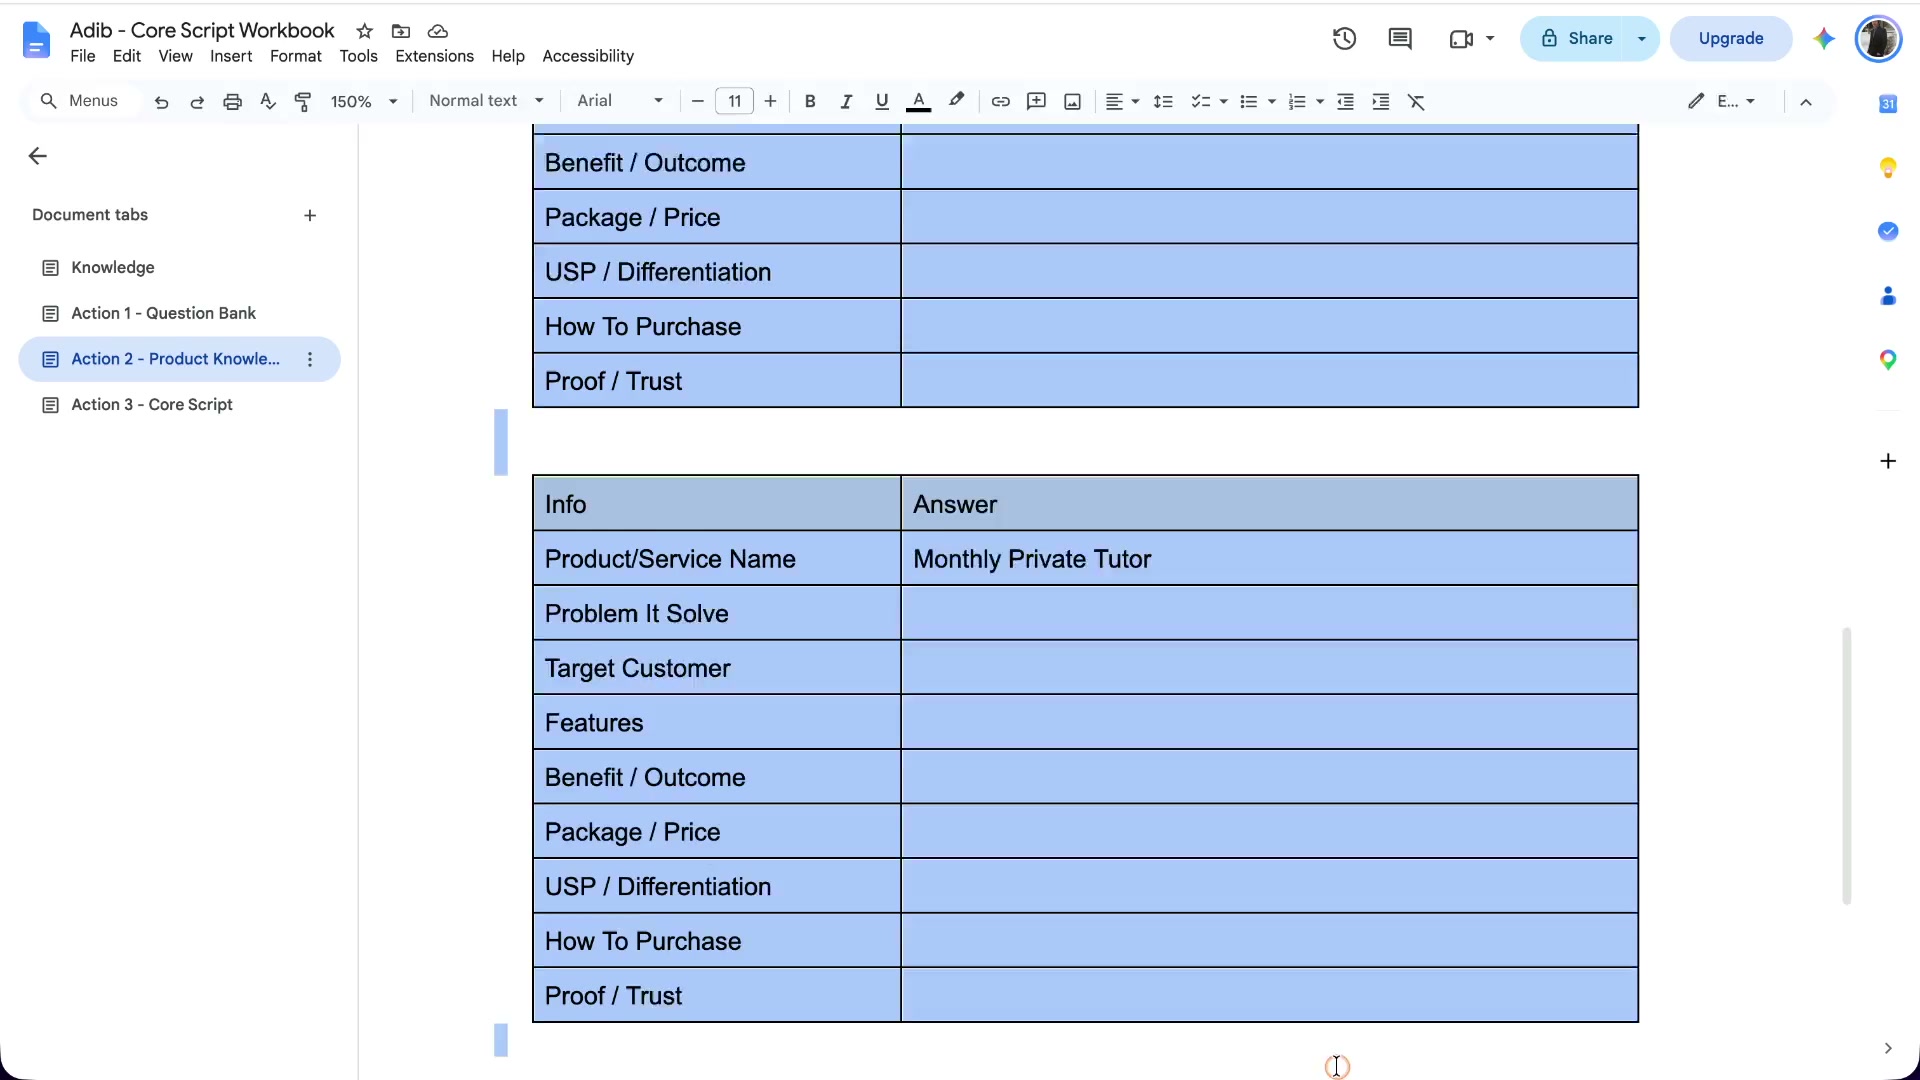Click the Share button
1920x1080 pixels.
[1576, 39]
